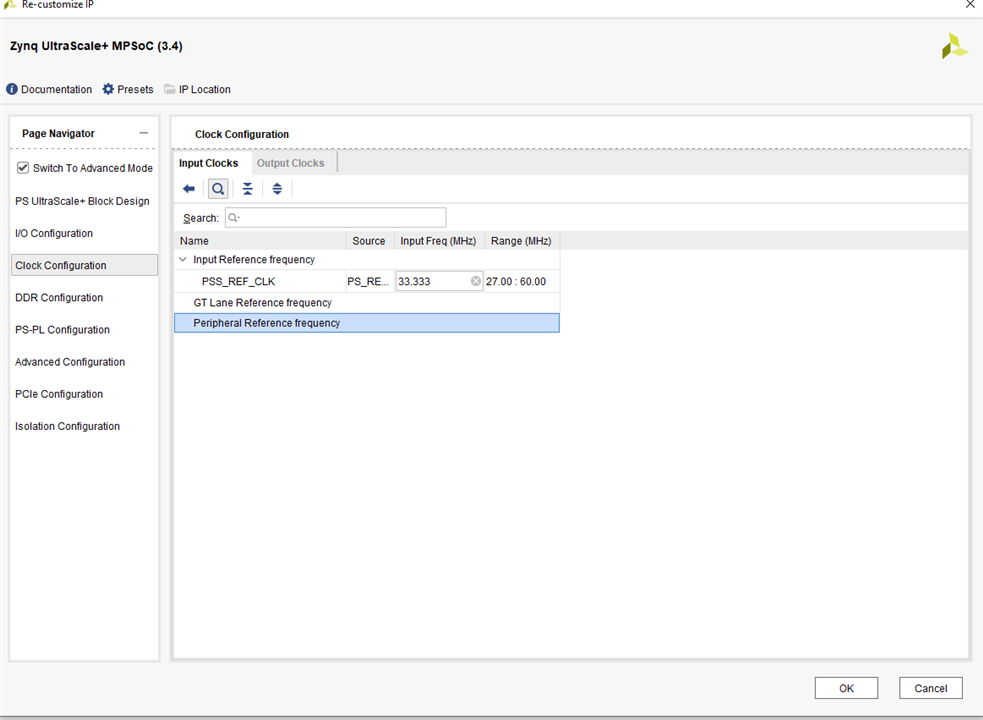This screenshot has height=720, width=983.
Task: Click the Expand All icon
Action: 277,189
